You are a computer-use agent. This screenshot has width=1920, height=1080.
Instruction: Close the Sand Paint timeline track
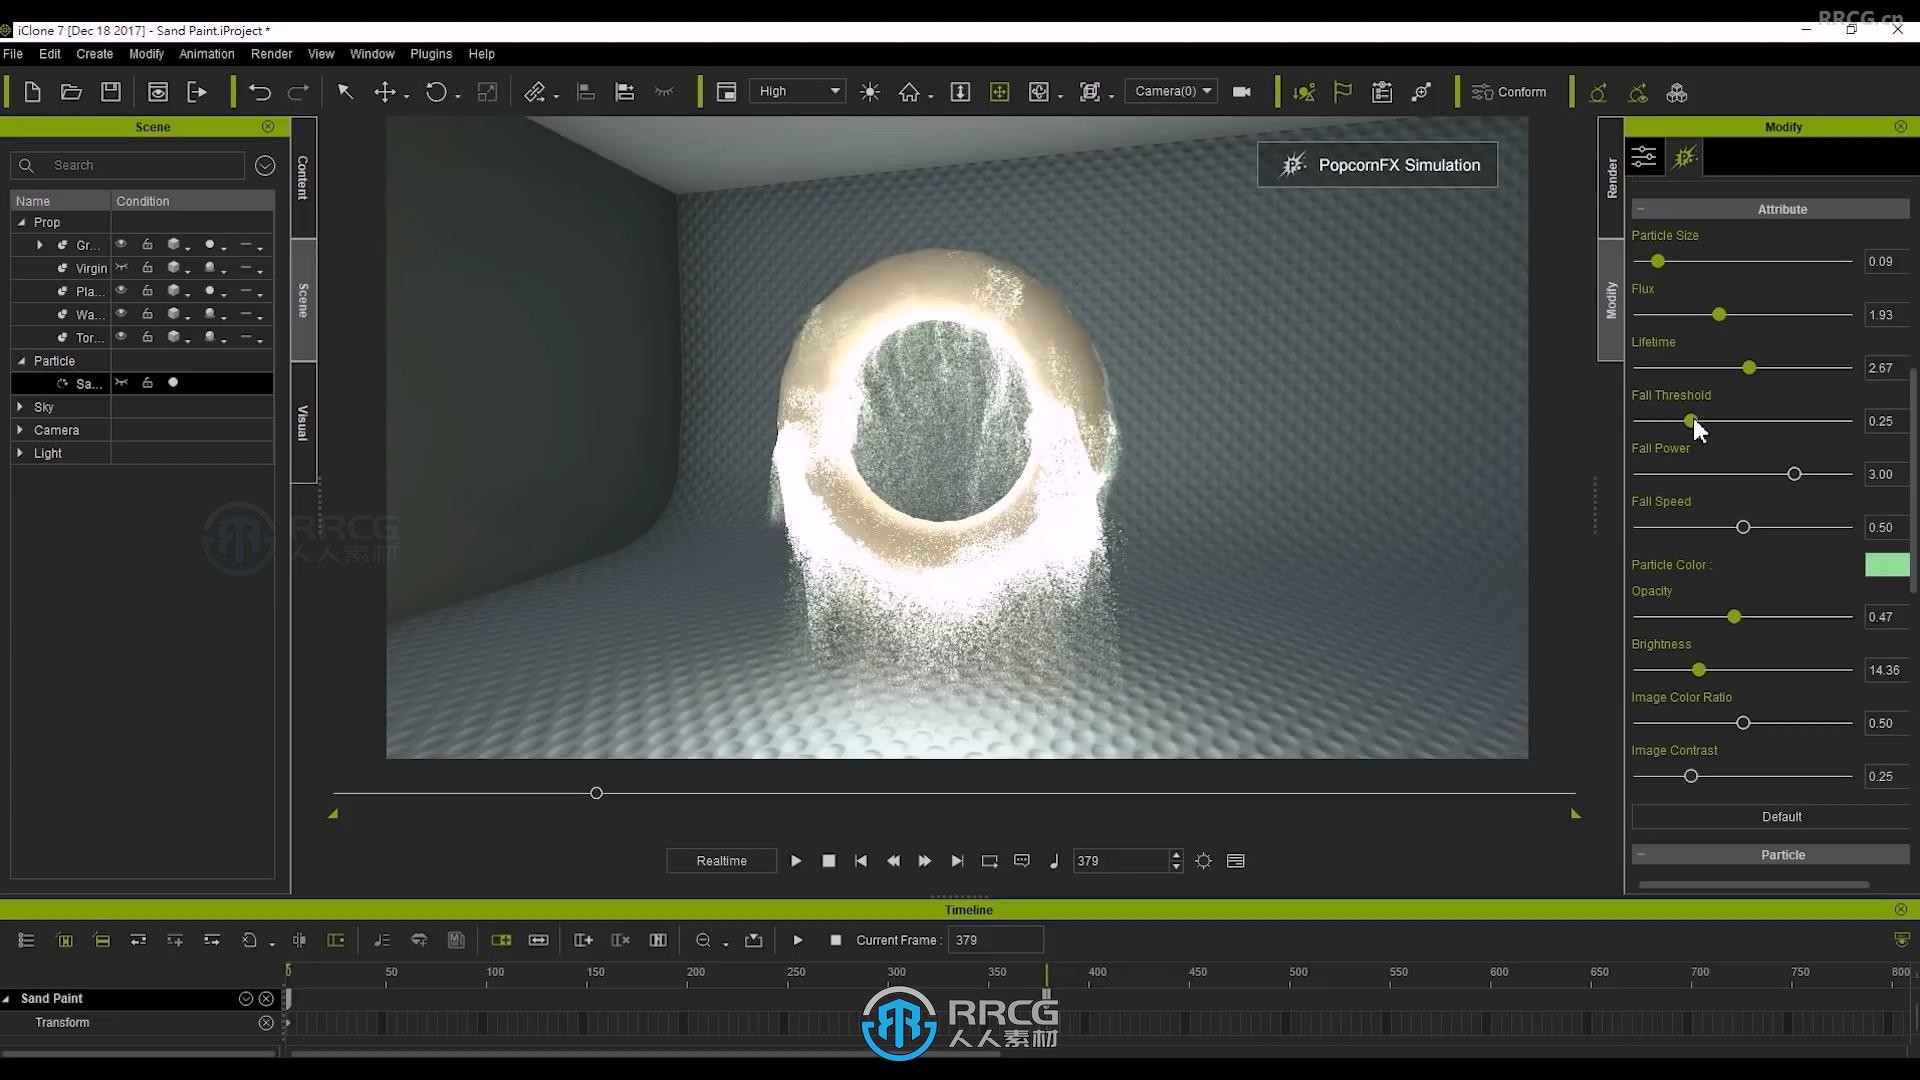click(266, 999)
